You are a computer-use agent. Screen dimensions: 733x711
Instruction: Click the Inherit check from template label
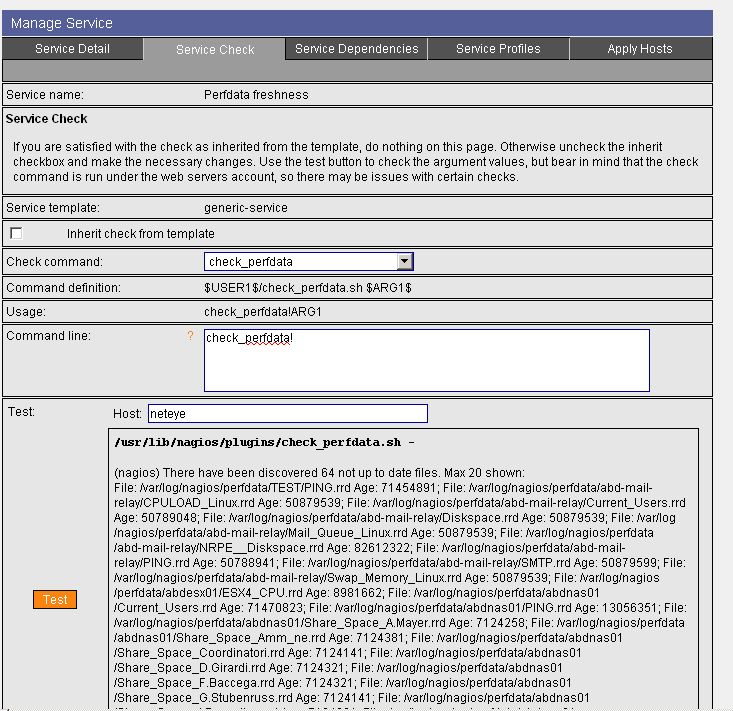pos(141,234)
